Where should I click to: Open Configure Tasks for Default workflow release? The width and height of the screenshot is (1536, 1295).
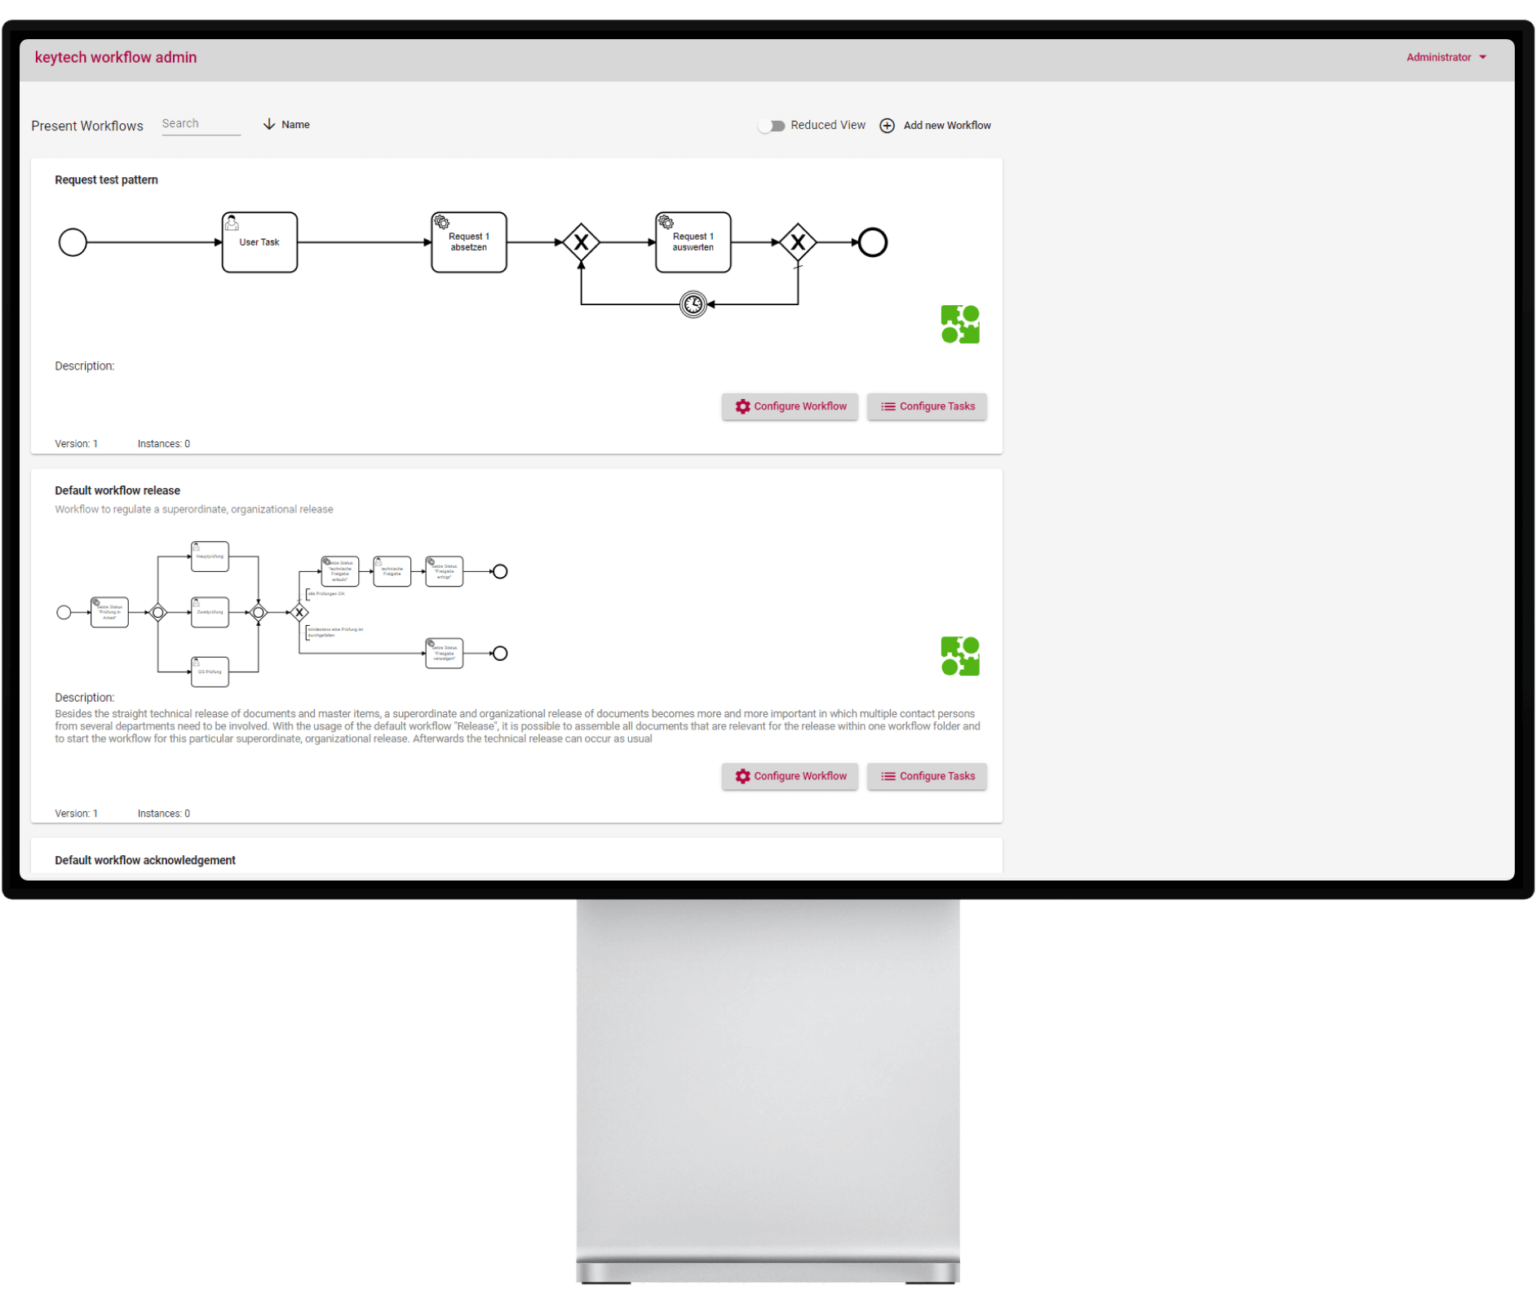(x=927, y=777)
